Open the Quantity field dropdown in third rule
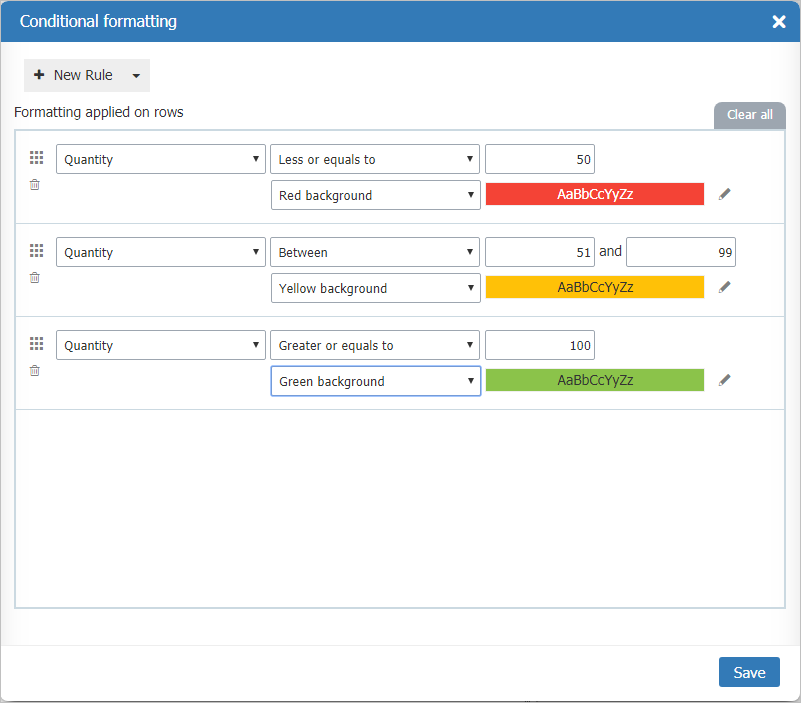This screenshot has height=703, width=801. pyautogui.click(x=160, y=346)
